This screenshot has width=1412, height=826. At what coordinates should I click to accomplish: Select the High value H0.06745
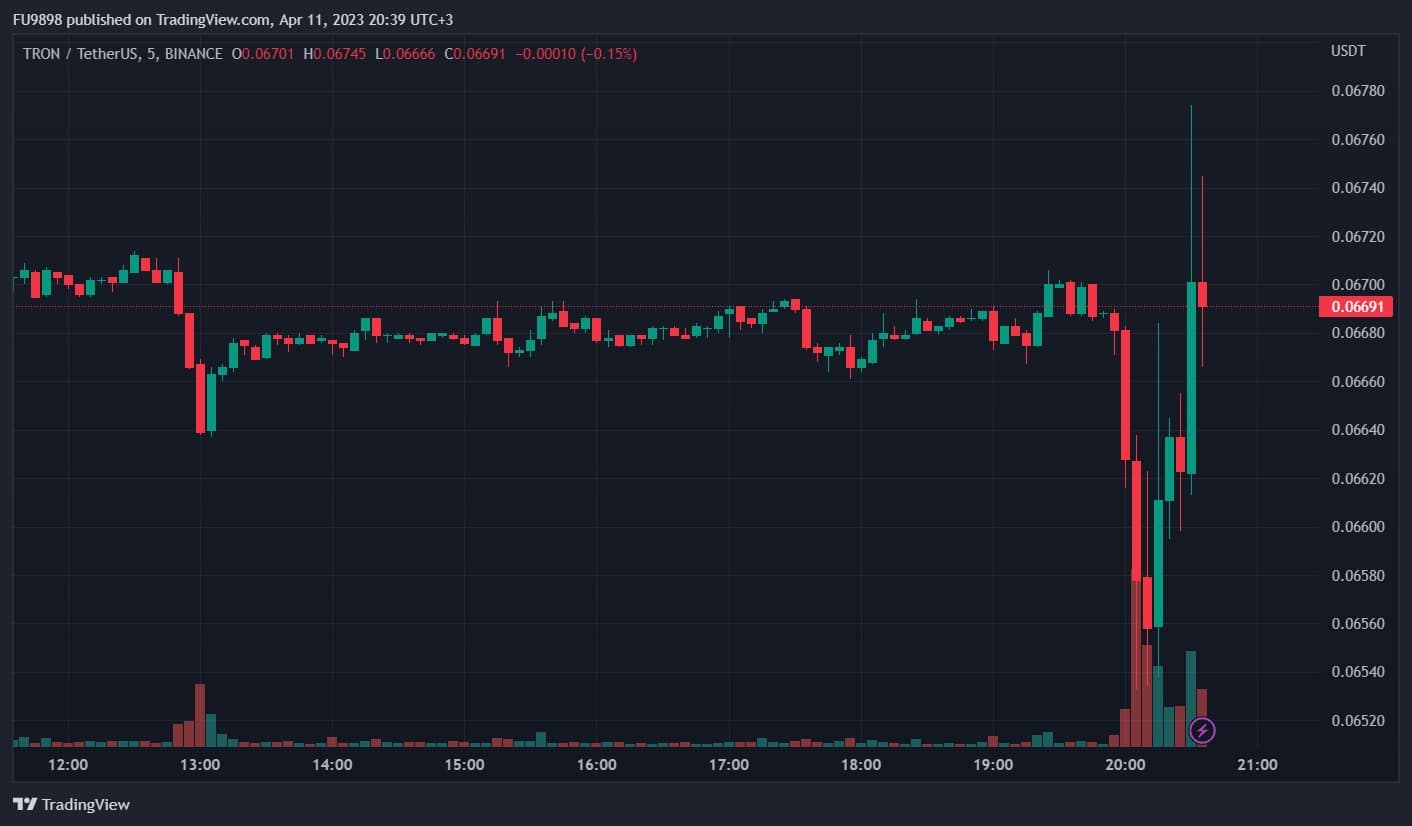coord(335,53)
